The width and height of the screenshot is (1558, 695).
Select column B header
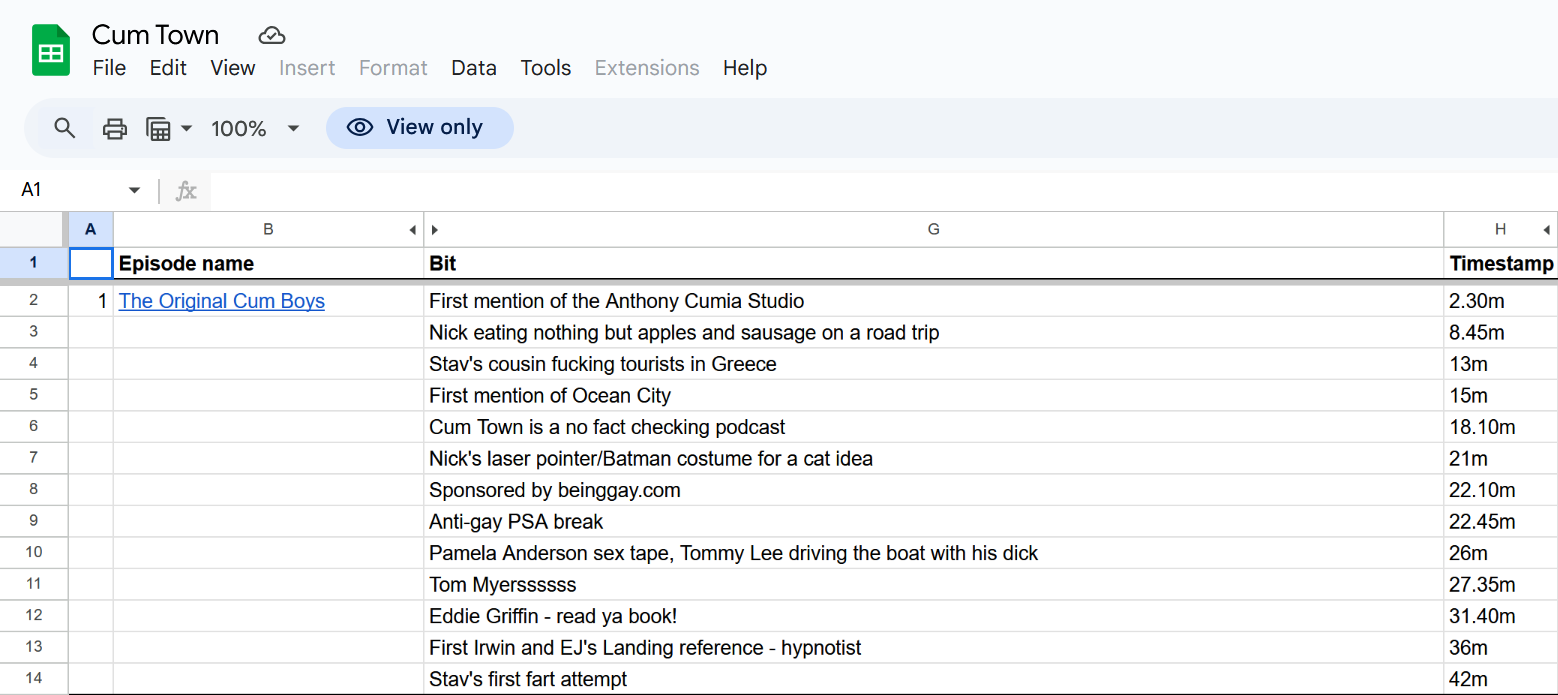point(268,230)
